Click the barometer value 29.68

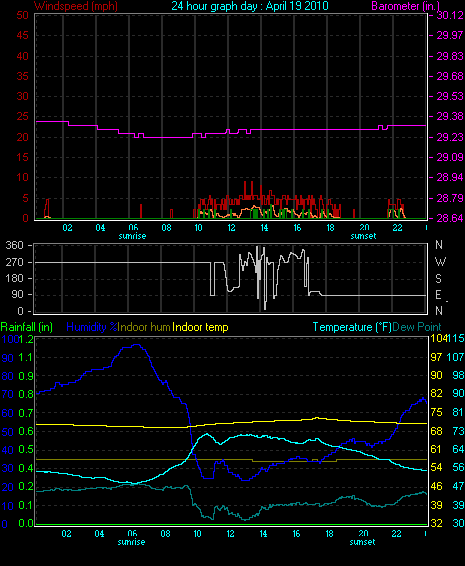[x=450, y=76]
